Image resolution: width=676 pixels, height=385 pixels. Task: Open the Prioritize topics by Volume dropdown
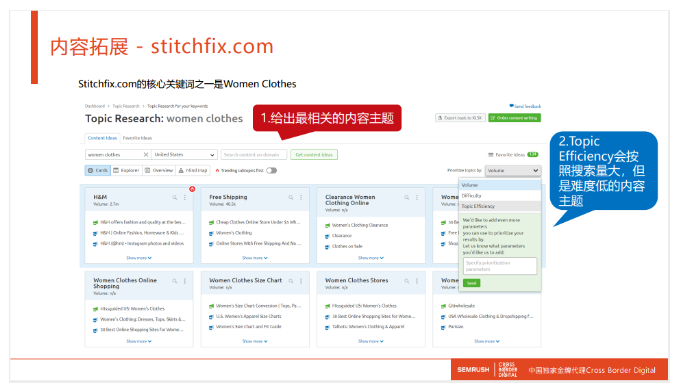pyautogui.click(x=513, y=171)
